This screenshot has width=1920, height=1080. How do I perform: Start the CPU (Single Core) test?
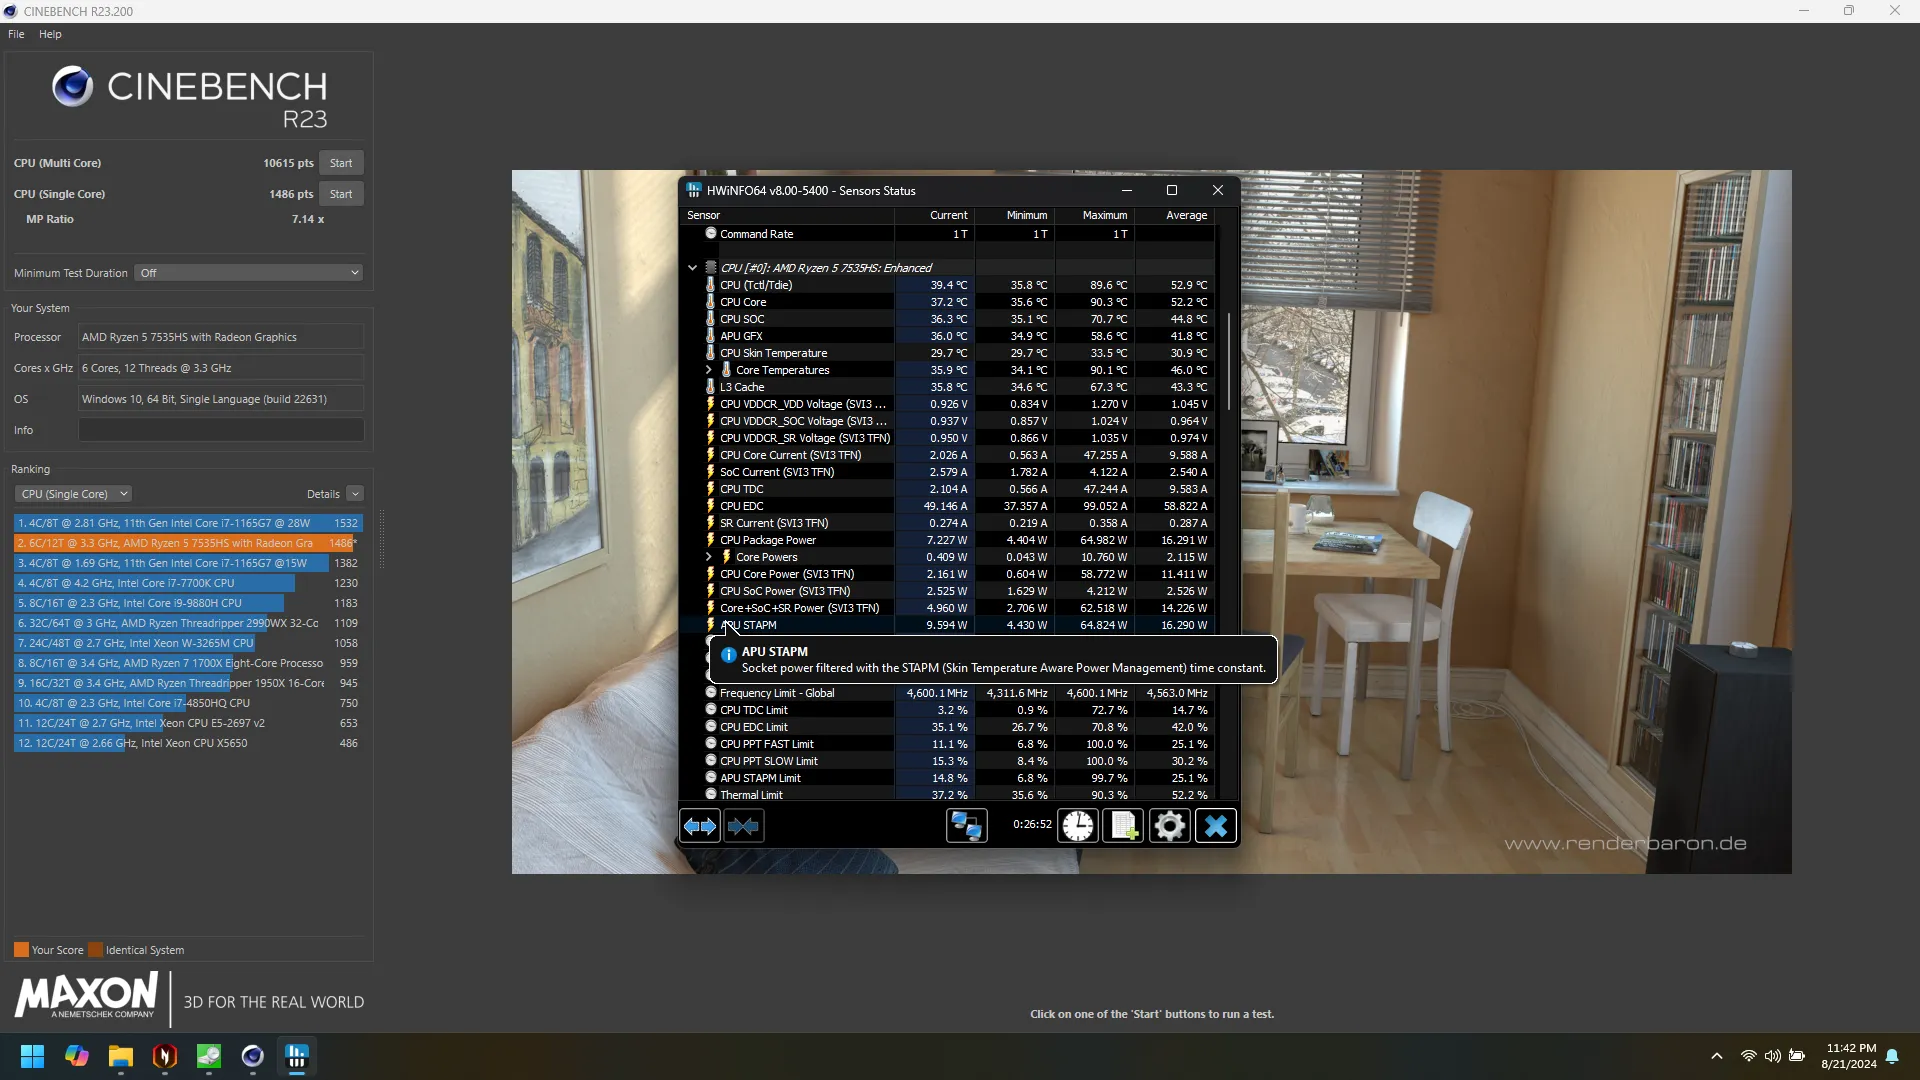point(341,194)
